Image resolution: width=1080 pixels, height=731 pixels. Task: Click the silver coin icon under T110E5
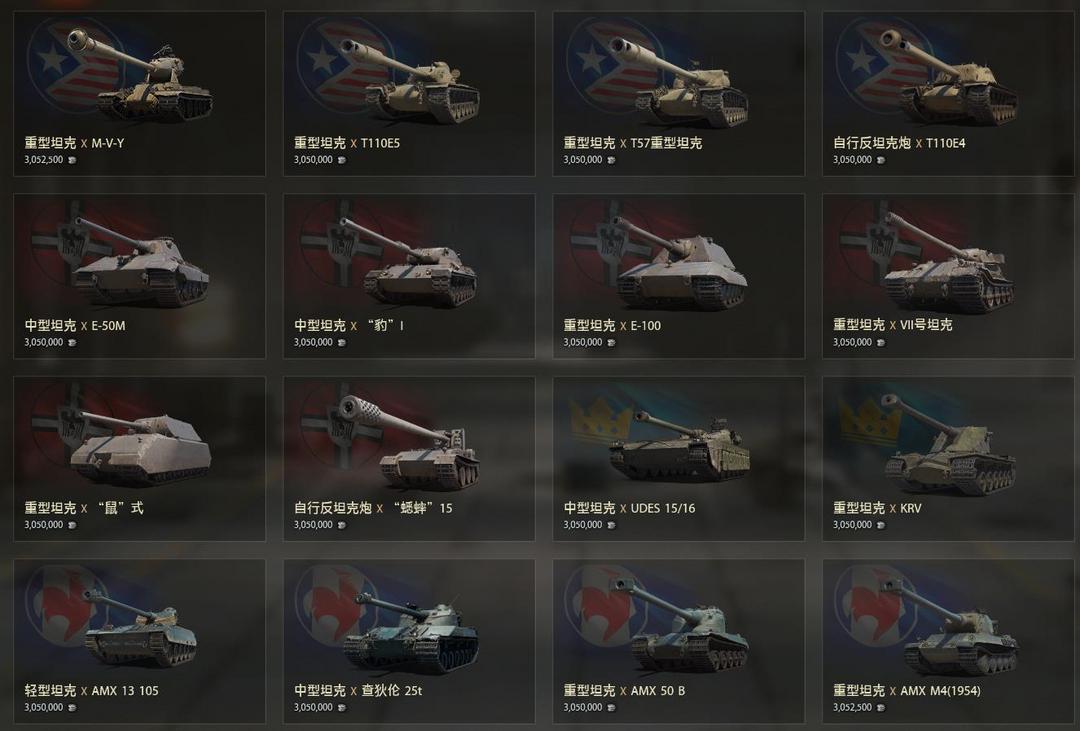(342, 160)
